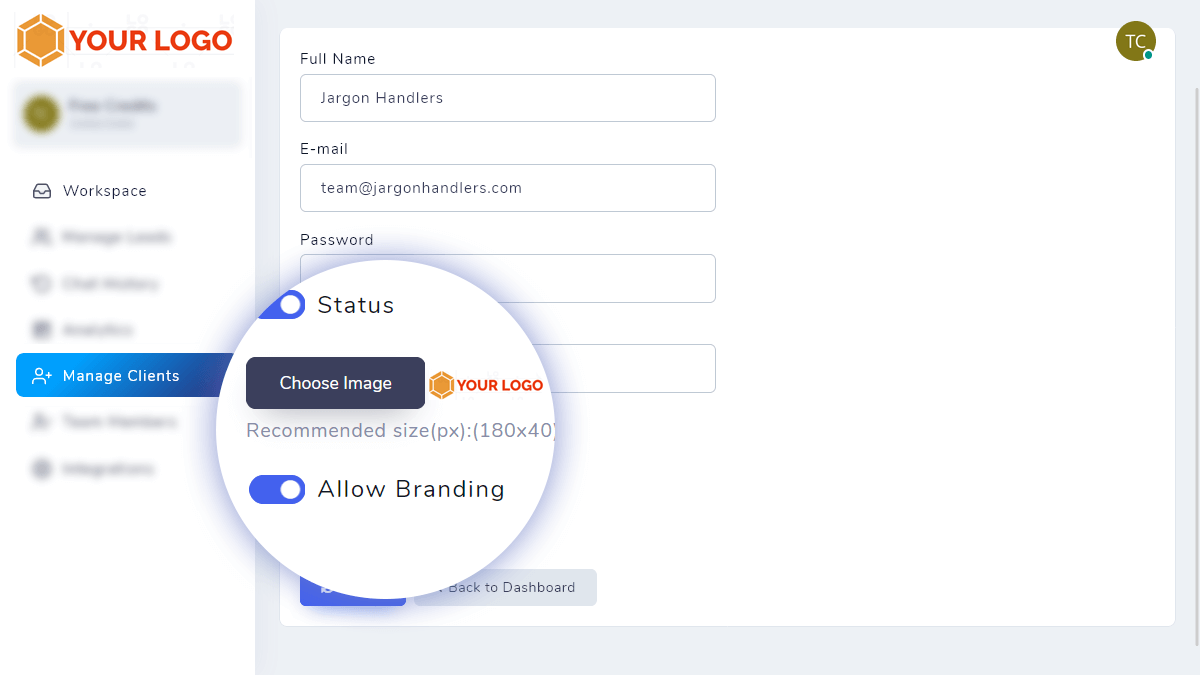Select the Manage Clients menu item

click(121, 376)
